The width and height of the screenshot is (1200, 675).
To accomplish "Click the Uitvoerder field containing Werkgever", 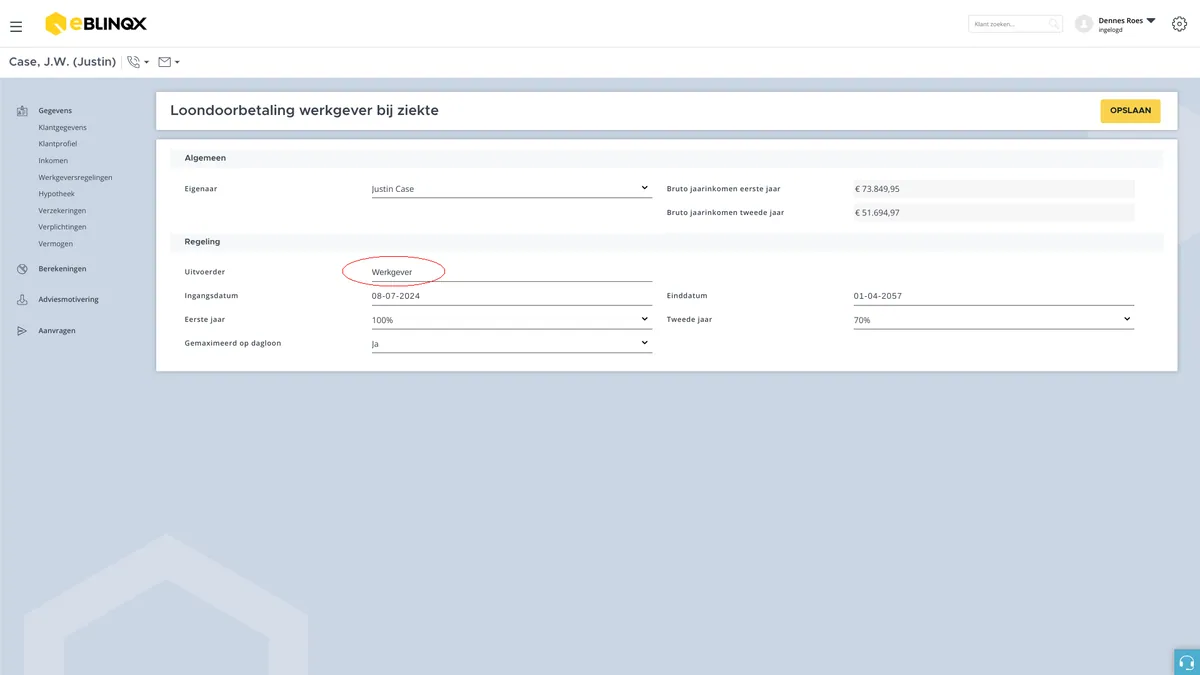I will pyautogui.click(x=511, y=272).
